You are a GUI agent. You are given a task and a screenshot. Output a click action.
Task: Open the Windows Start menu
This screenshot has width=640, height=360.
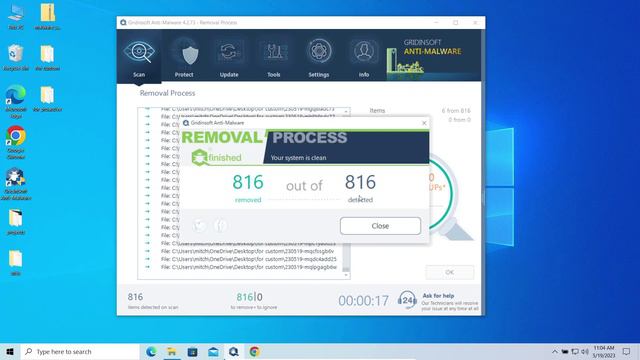click(10, 351)
